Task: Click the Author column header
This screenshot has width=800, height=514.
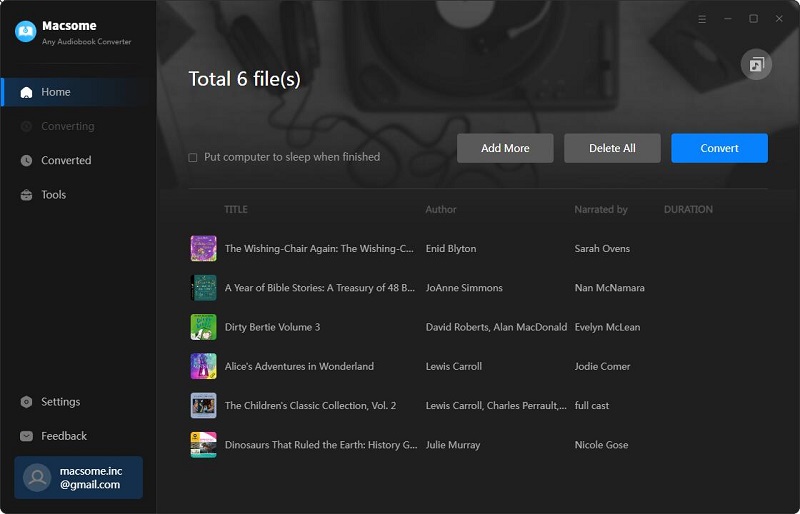Action: tap(441, 210)
